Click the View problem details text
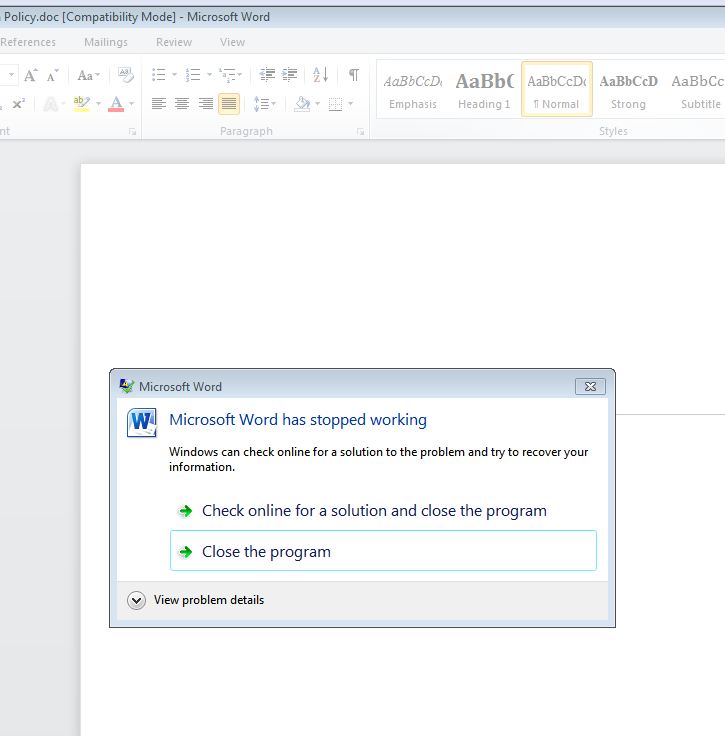The height and width of the screenshot is (736, 725). pos(209,600)
